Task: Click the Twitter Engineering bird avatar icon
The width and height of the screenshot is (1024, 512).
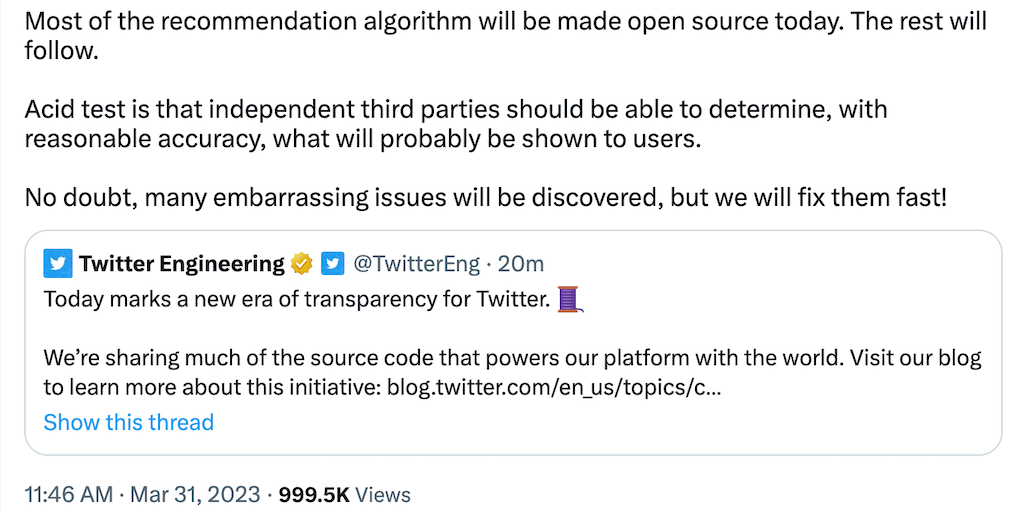Action: (58, 264)
